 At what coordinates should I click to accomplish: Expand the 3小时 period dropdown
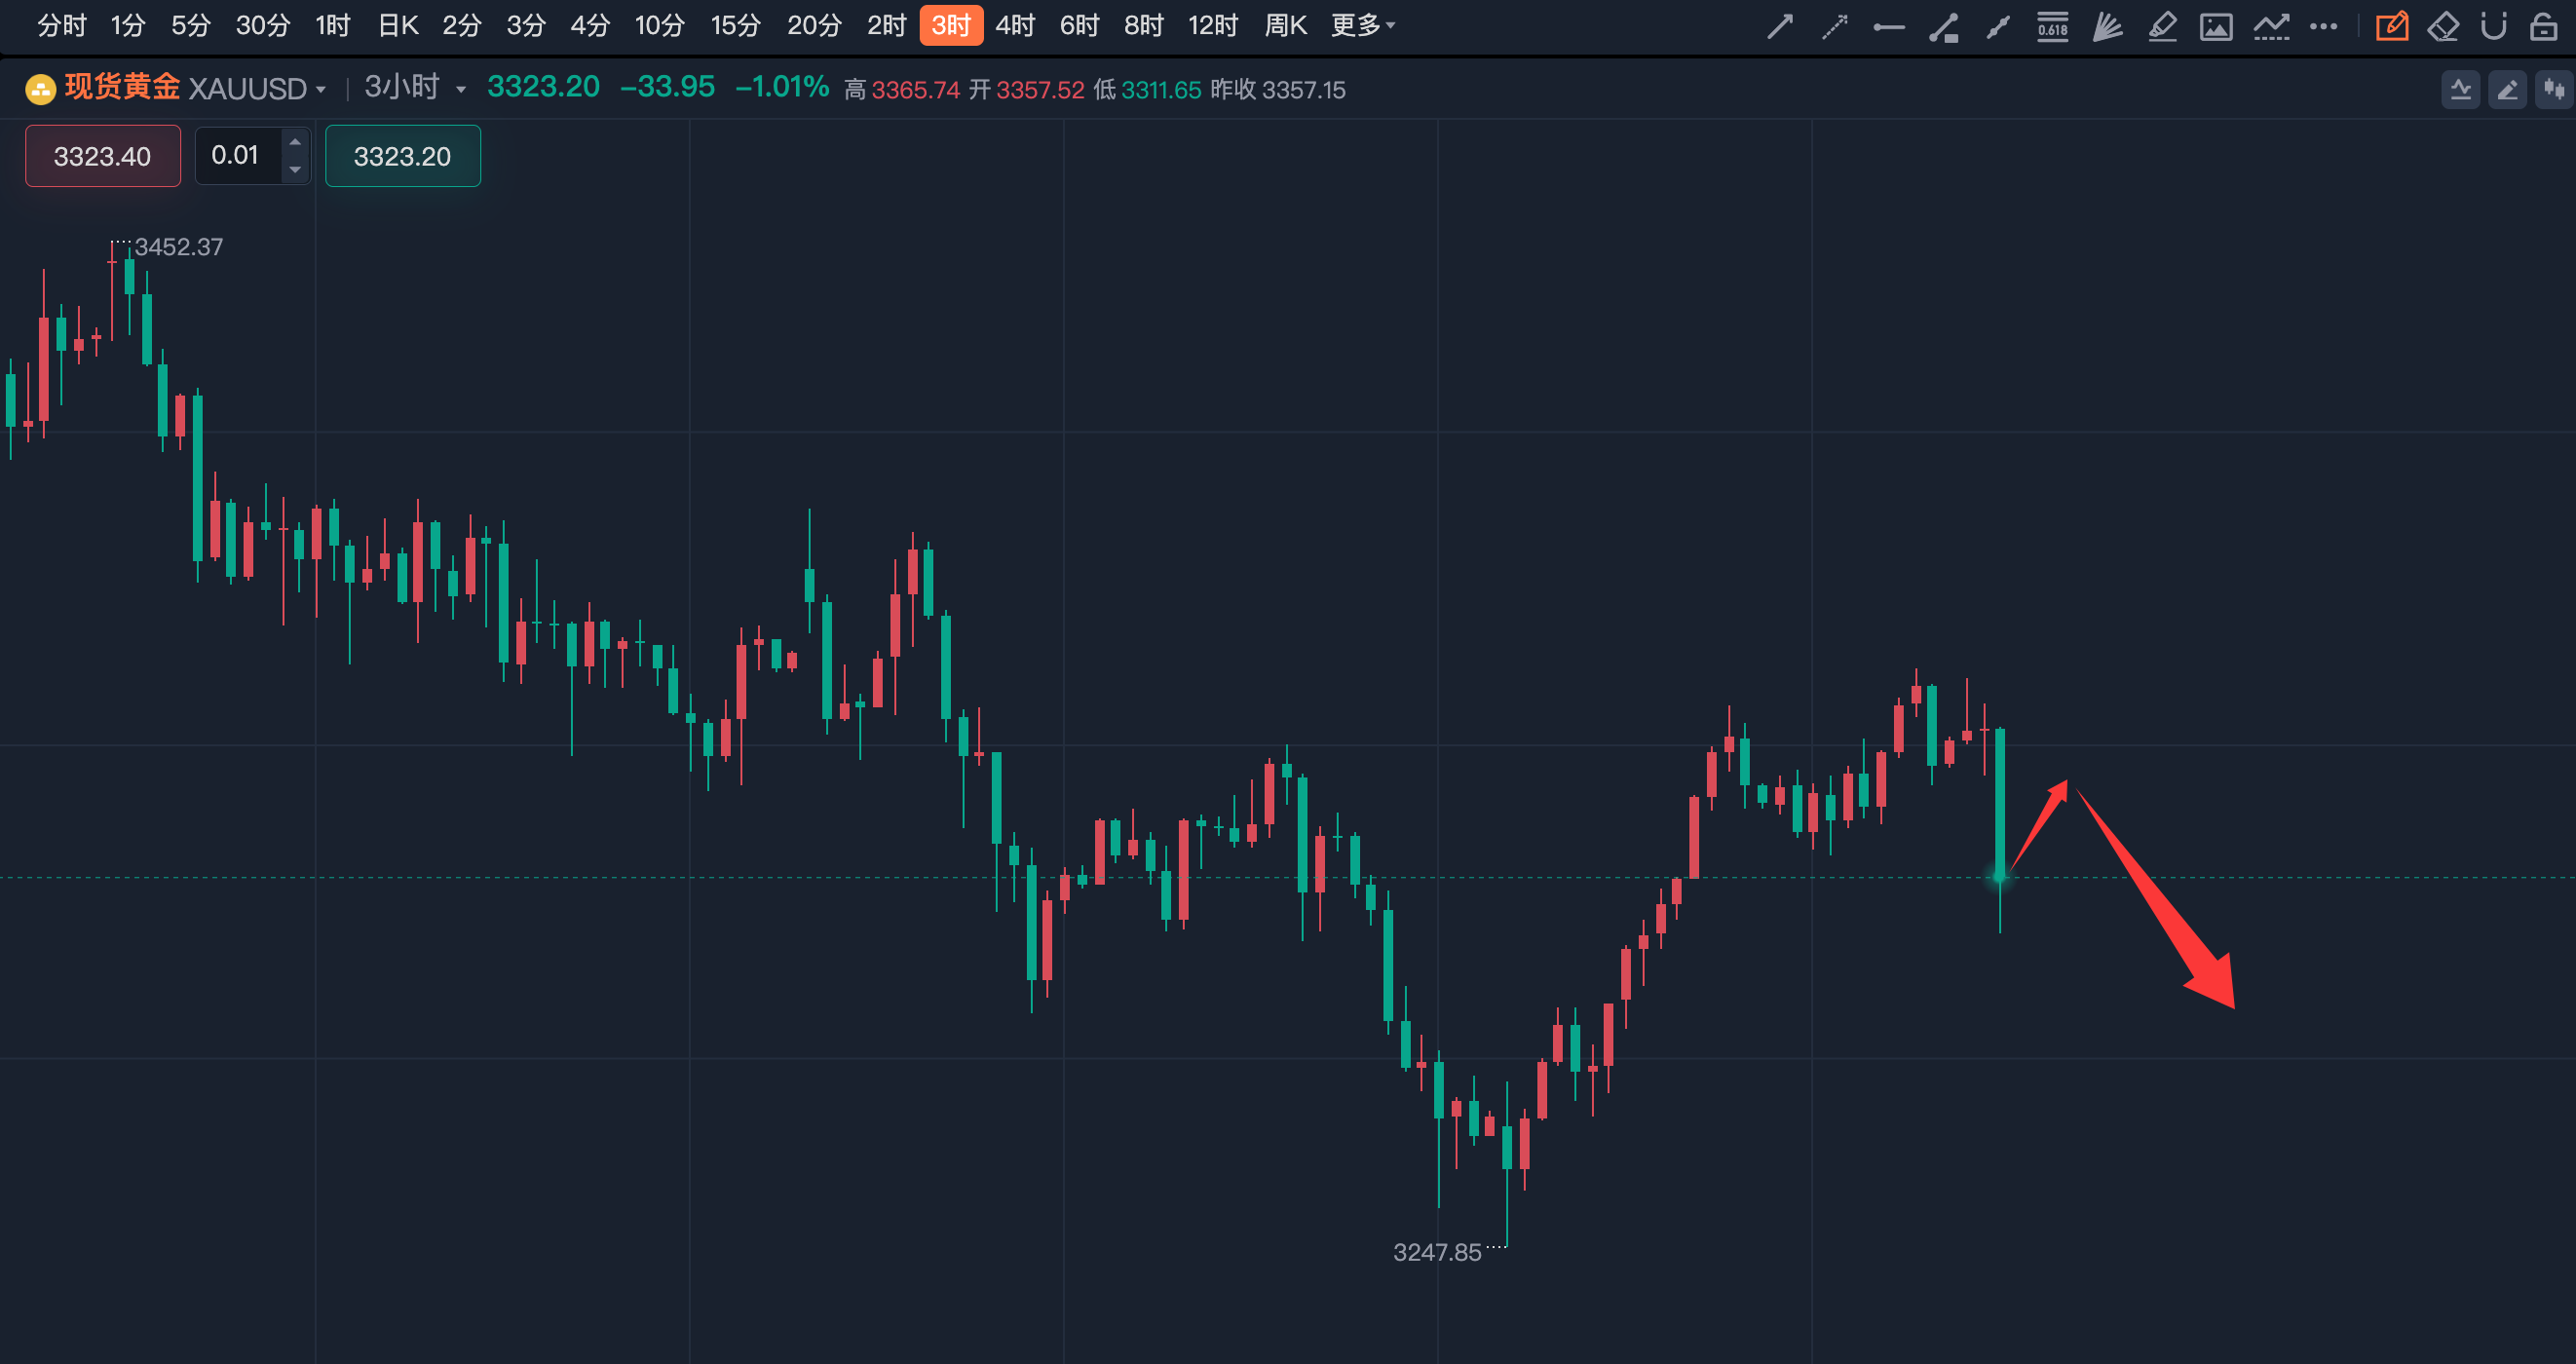coord(461,90)
